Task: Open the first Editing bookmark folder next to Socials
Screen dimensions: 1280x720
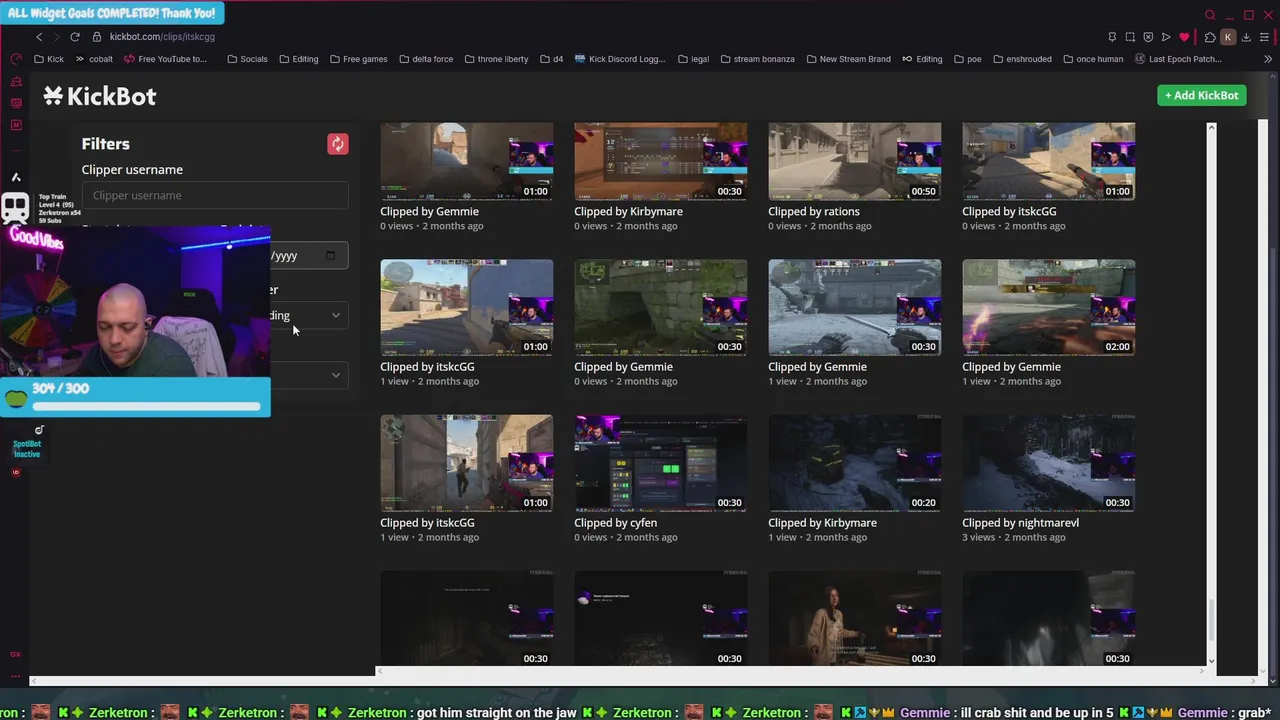Action: (x=298, y=59)
